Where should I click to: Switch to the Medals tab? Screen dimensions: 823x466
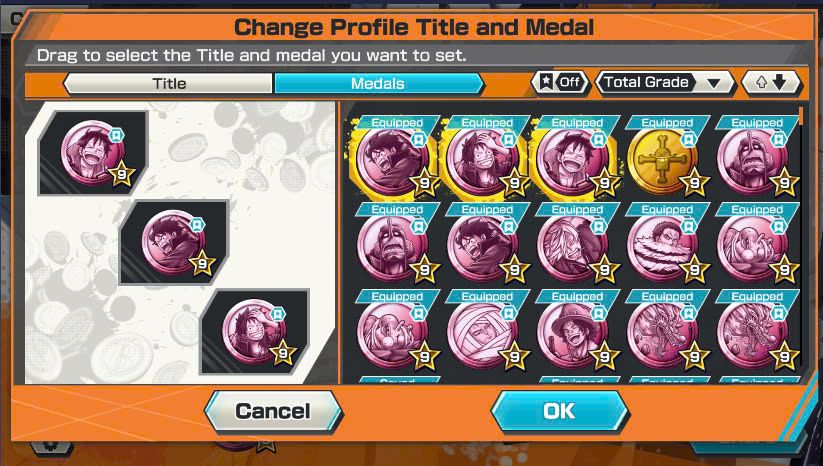tap(378, 83)
